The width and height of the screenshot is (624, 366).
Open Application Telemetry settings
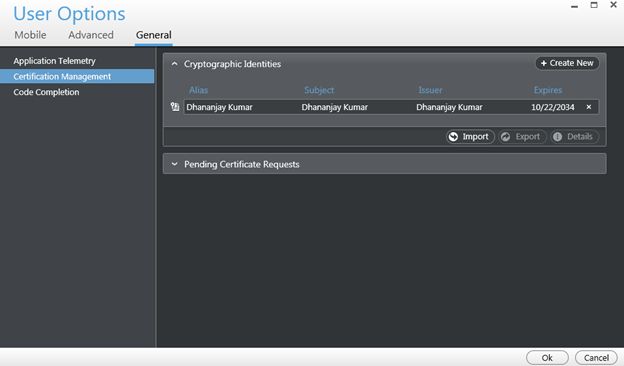[55, 61]
